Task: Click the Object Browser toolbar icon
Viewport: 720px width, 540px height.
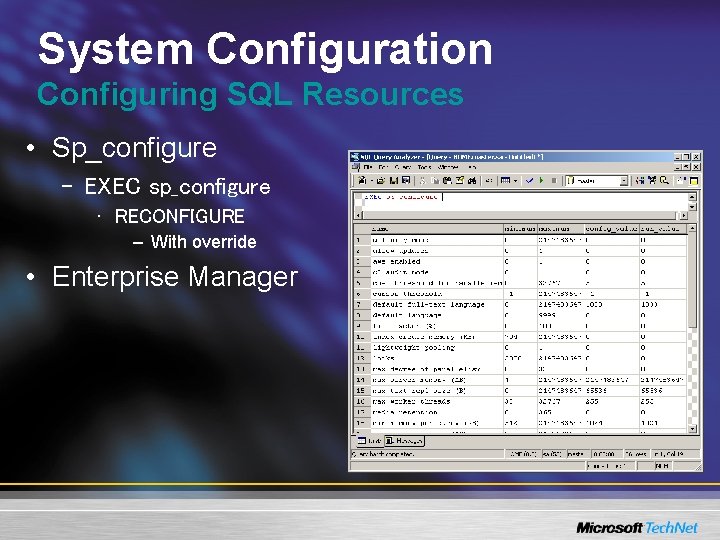Action: (x=652, y=180)
